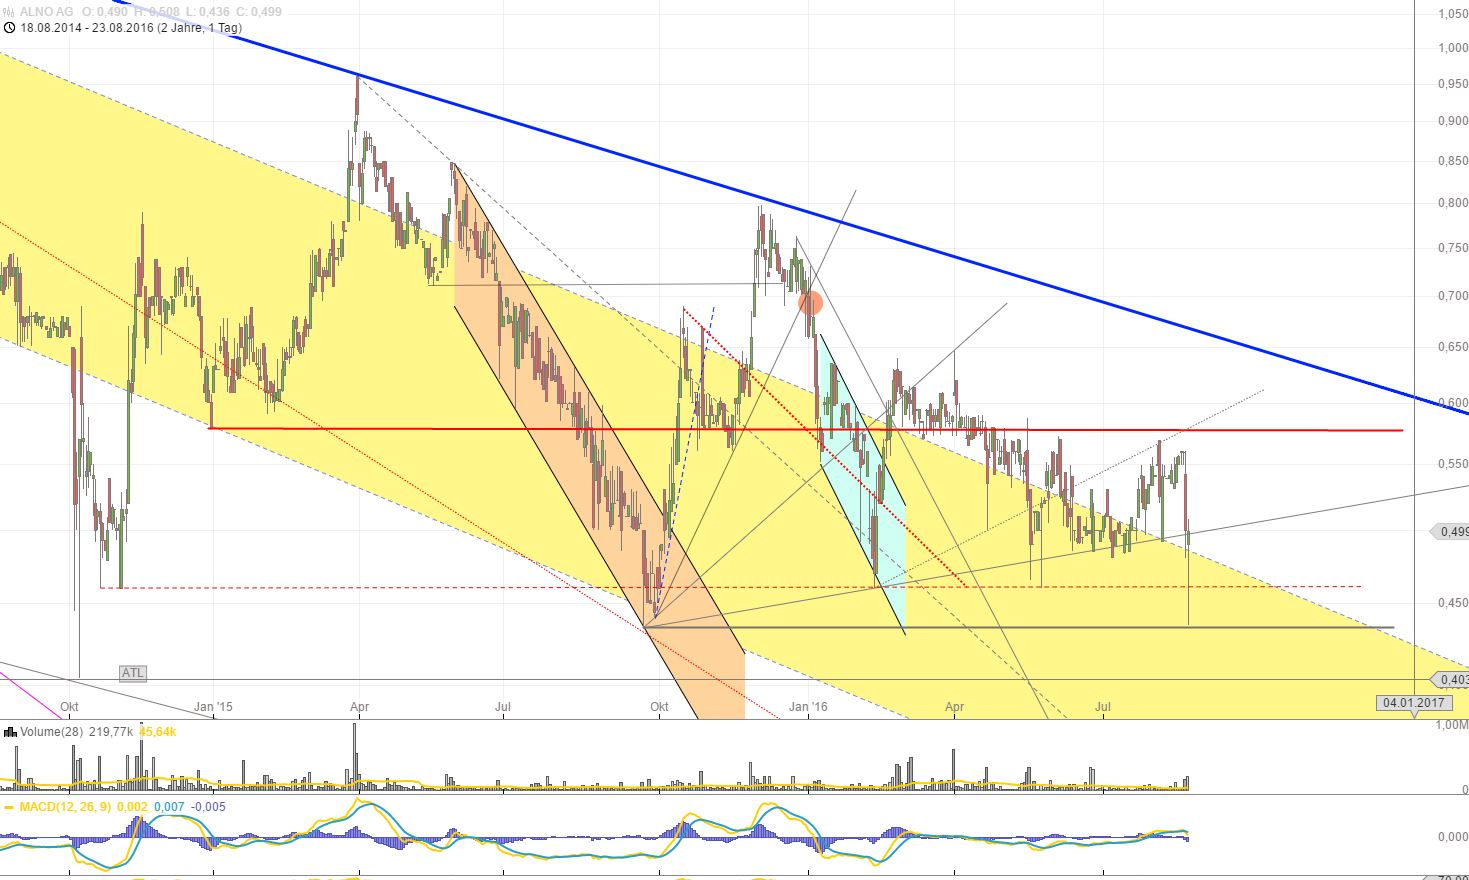Click the high value H: 0,508
The height and width of the screenshot is (880, 1469).
[x=157, y=12]
